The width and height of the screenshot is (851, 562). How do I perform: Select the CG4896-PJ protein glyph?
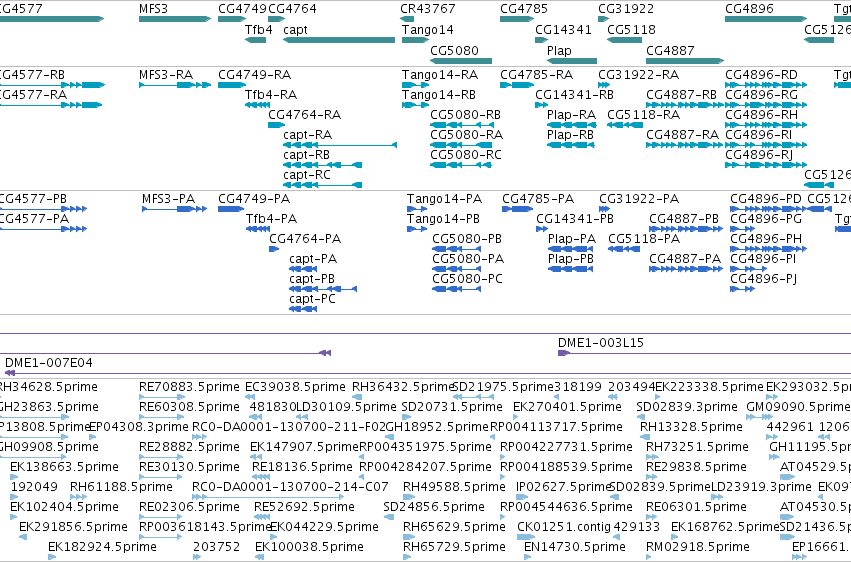click(742, 289)
